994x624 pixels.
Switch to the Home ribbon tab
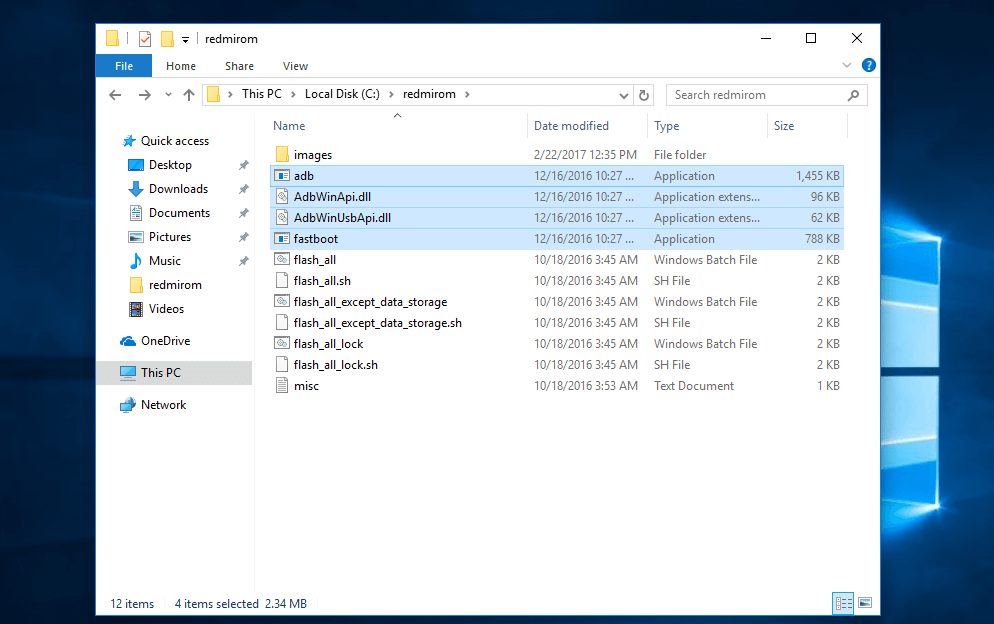click(181, 66)
